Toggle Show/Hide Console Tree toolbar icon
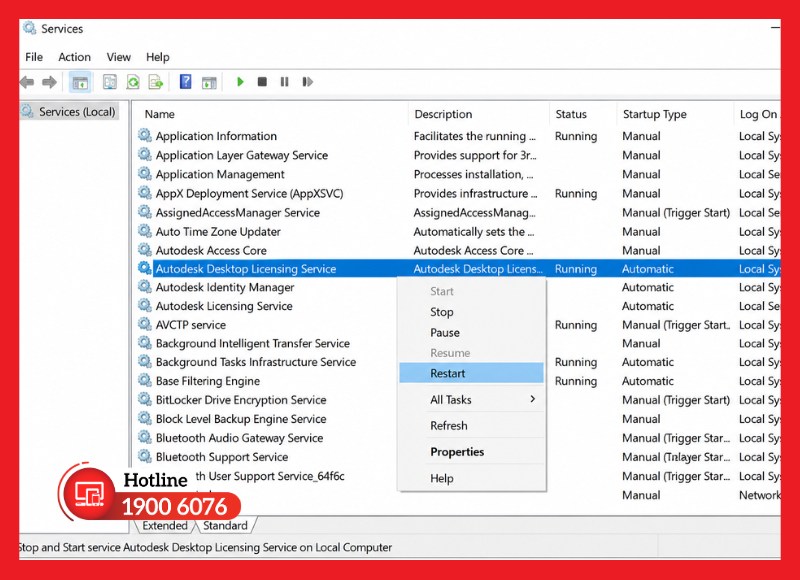 [x=80, y=82]
